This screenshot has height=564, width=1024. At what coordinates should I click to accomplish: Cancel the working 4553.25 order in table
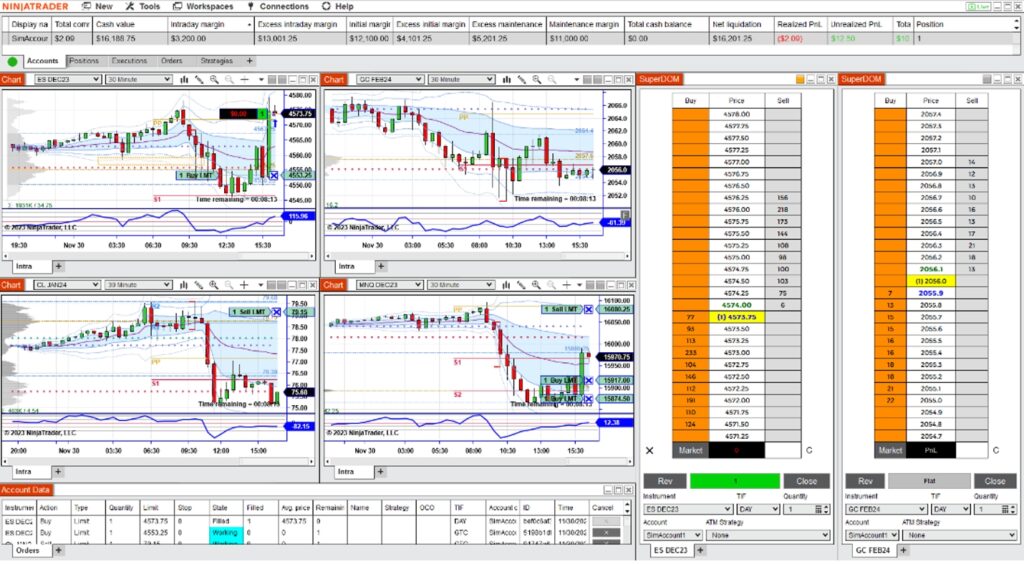pyautogui.click(x=605, y=533)
